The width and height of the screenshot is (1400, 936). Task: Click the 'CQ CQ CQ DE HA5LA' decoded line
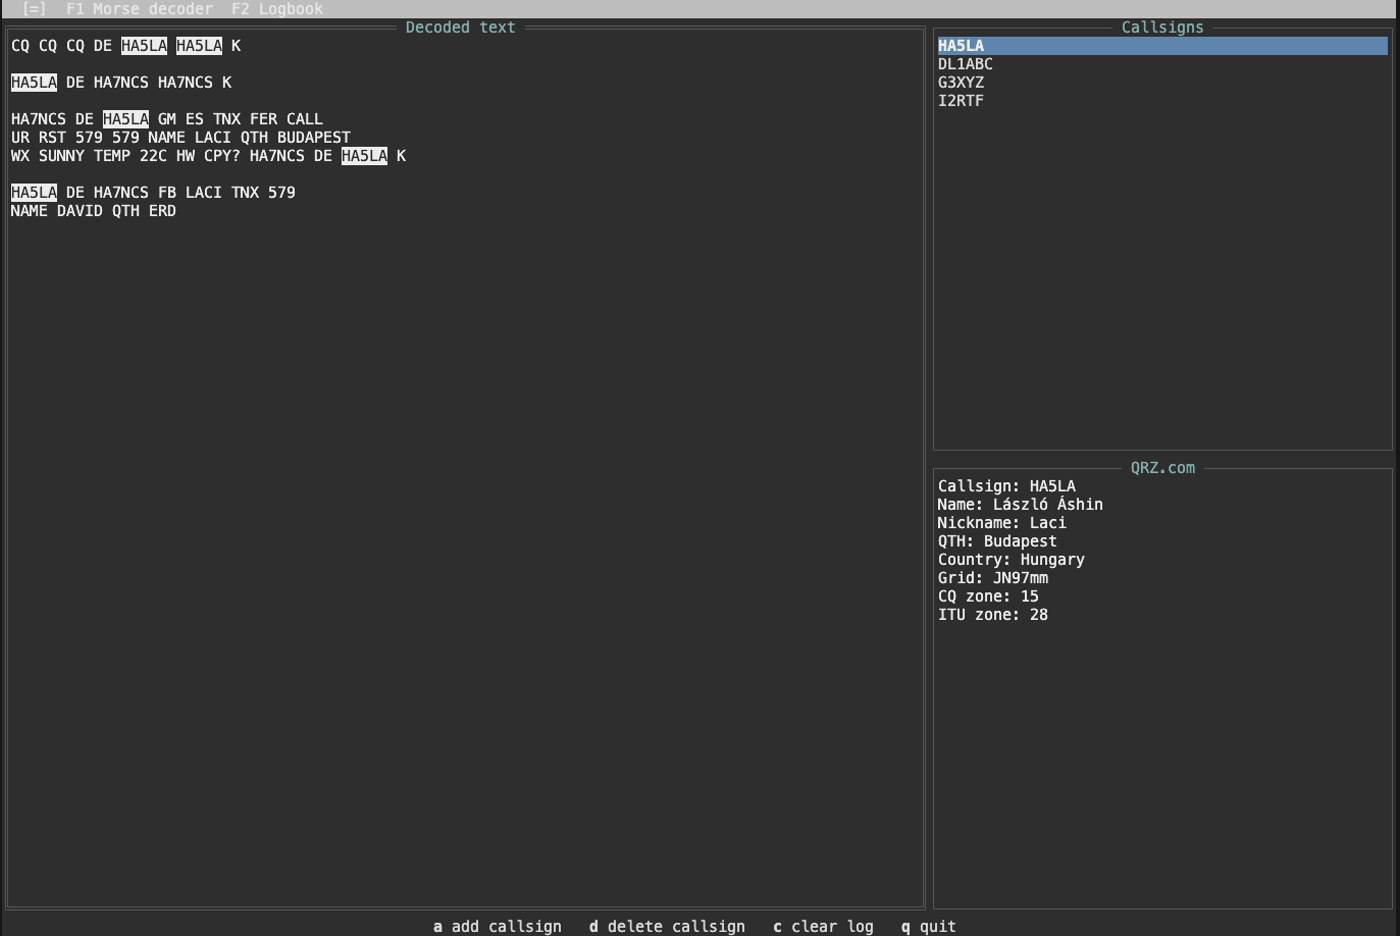click(126, 46)
